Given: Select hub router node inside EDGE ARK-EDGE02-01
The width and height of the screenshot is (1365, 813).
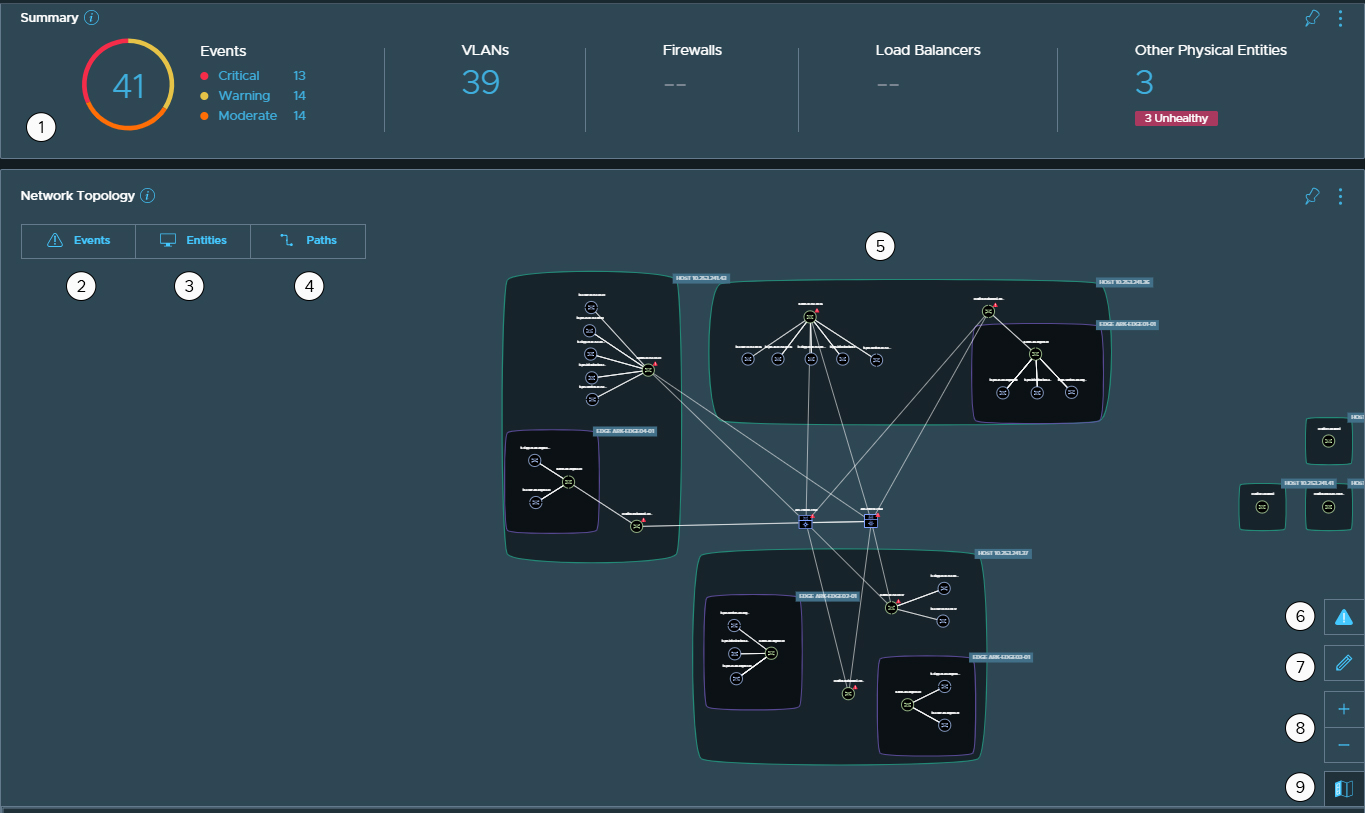Looking at the screenshot, I should (x=771, y=653).
